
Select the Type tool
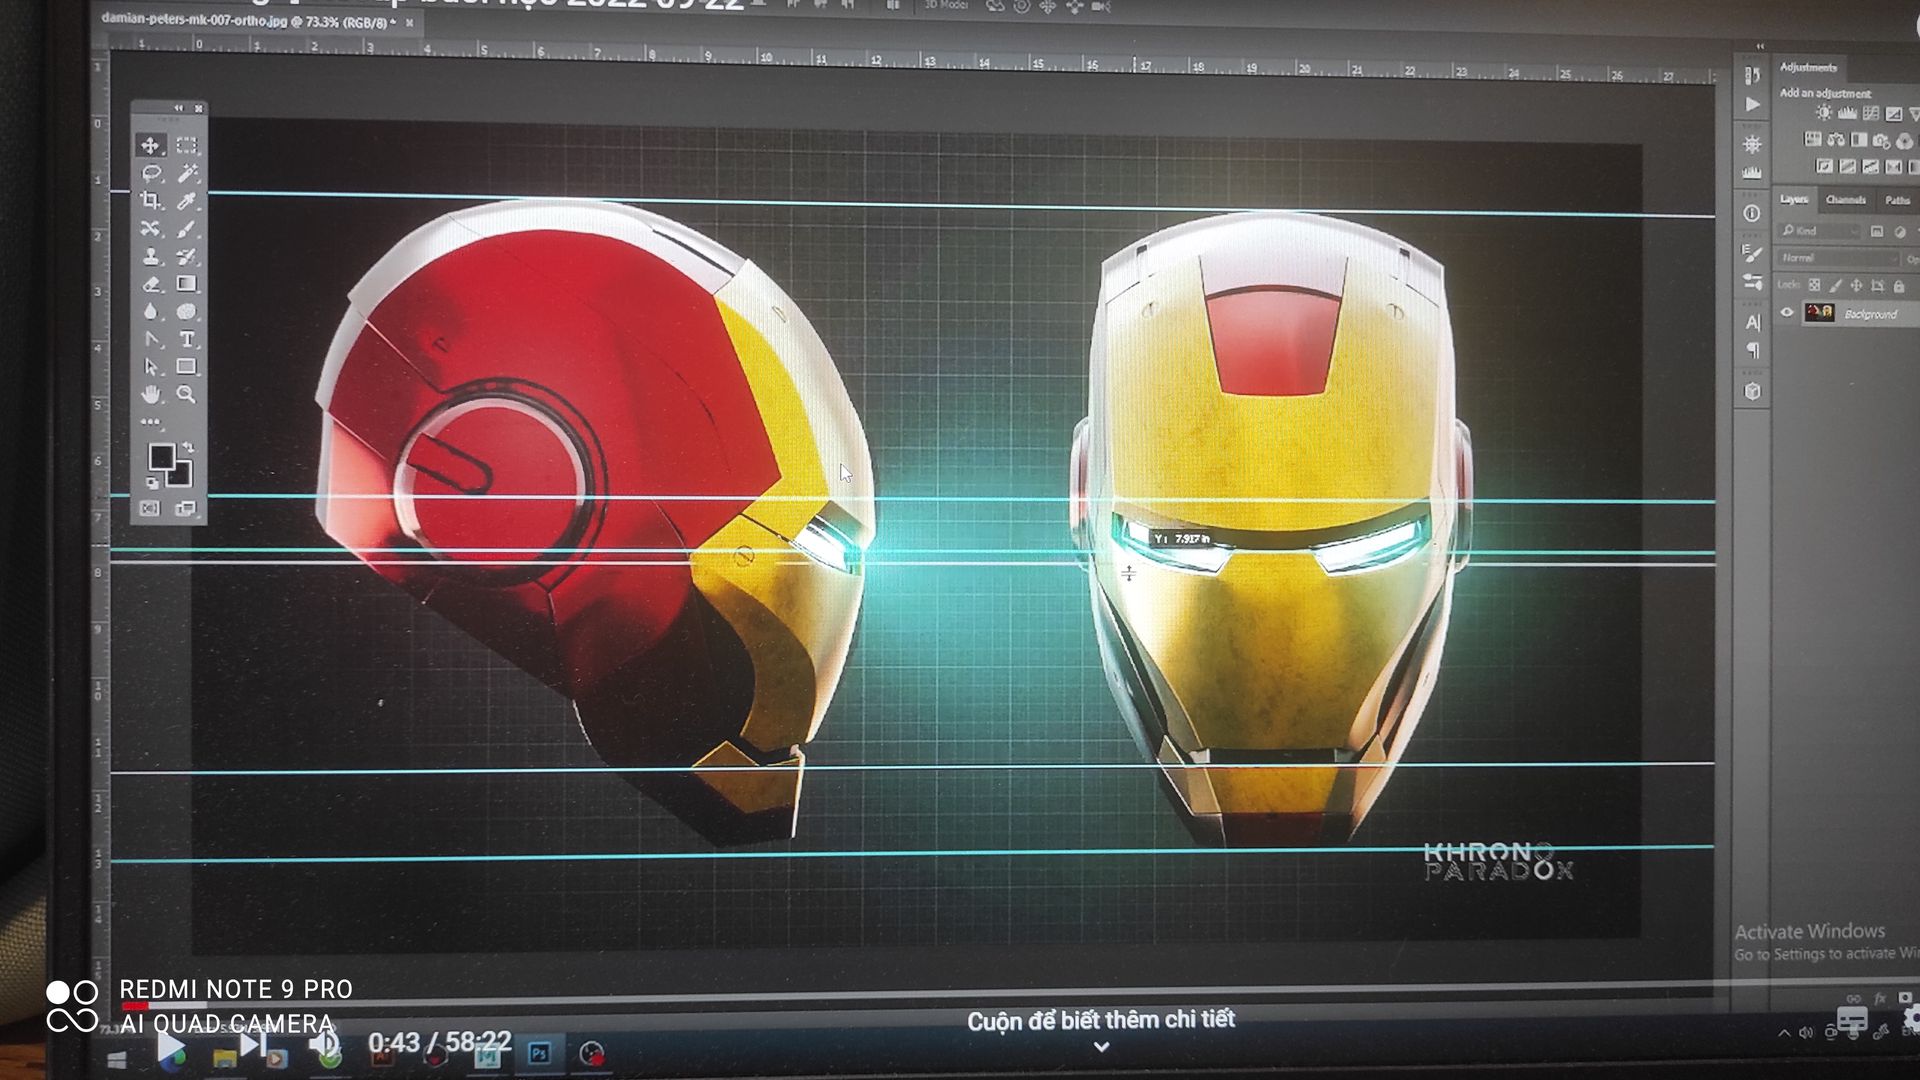[186, 340]
